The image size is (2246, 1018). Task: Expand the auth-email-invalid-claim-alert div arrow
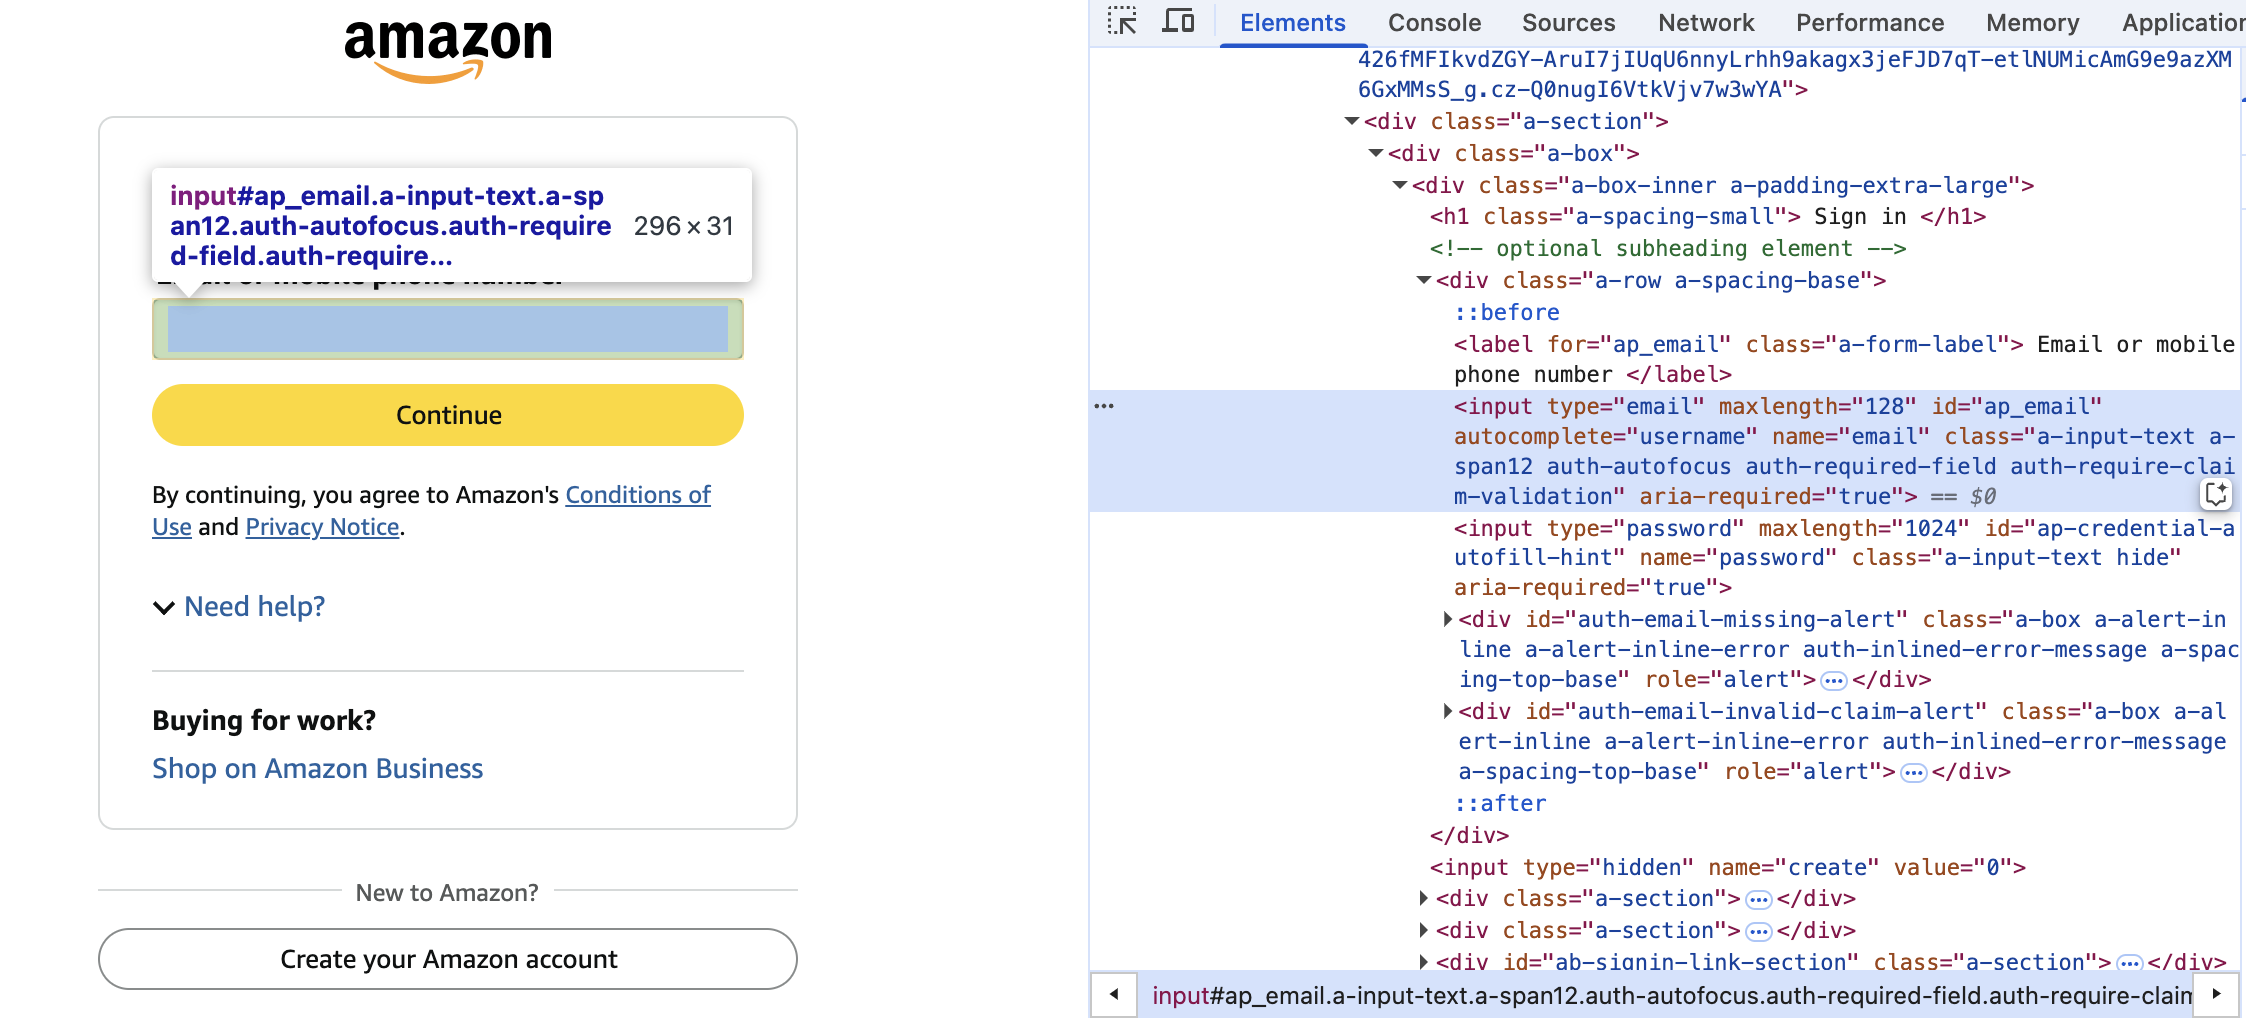click(x=1447, y=711)
